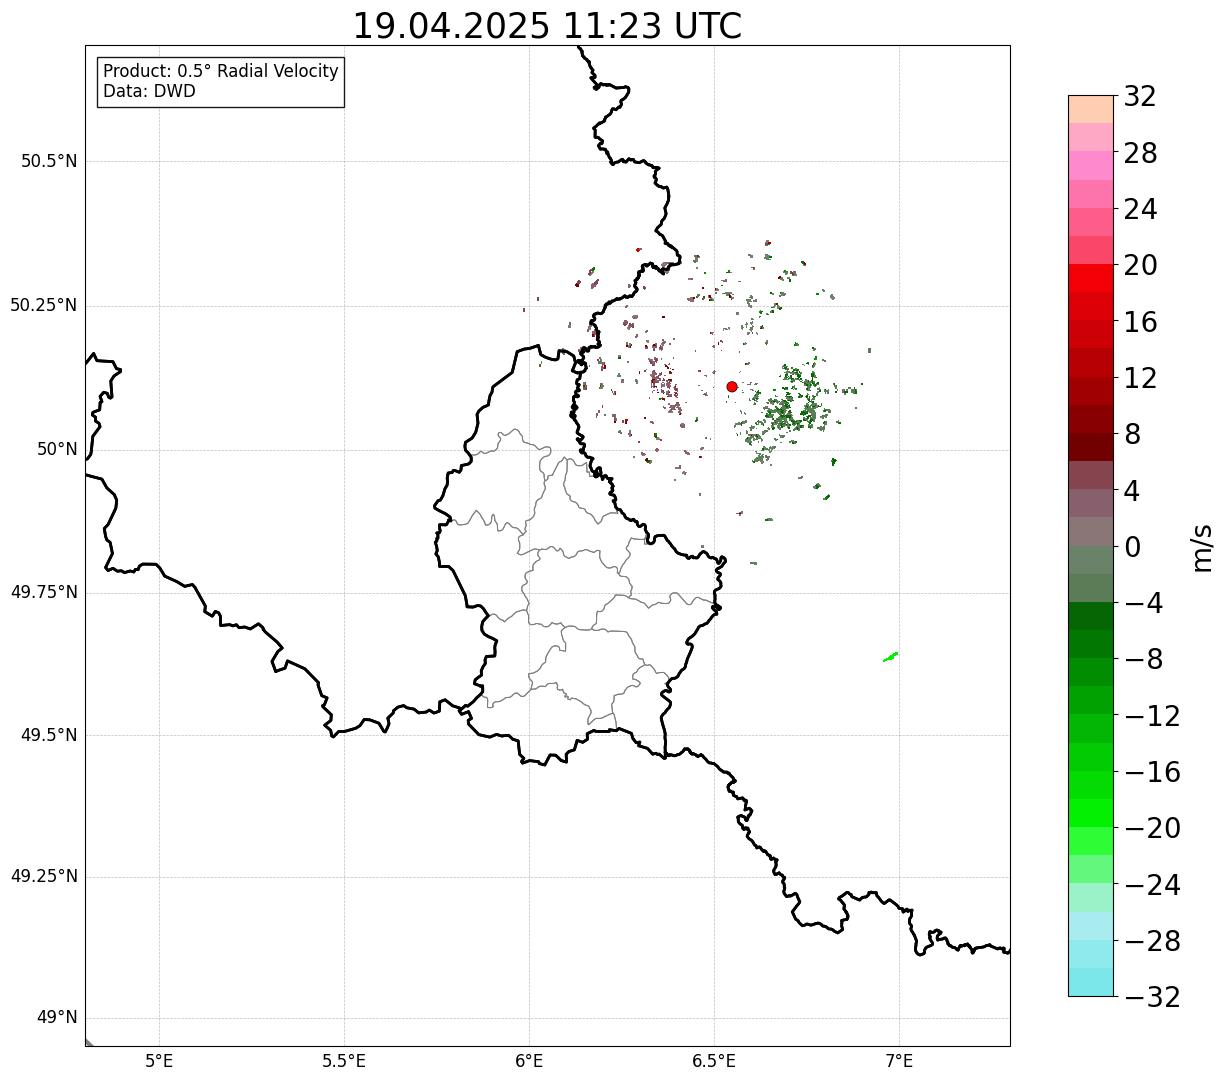Click the m/s colorbar unit label
Viewport: 1225px width, 1081px height.
coord(1203,547)
